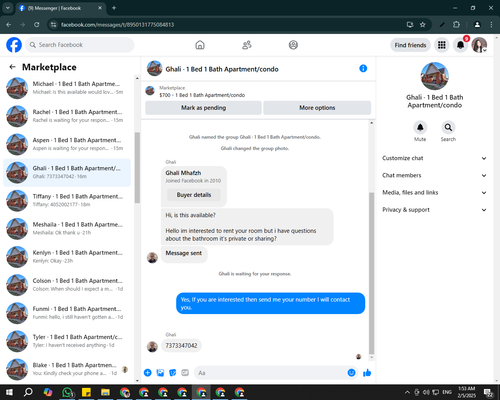Search in conversation with magnifier icon
The image size is (500, 400).
(x=448, y=127)
